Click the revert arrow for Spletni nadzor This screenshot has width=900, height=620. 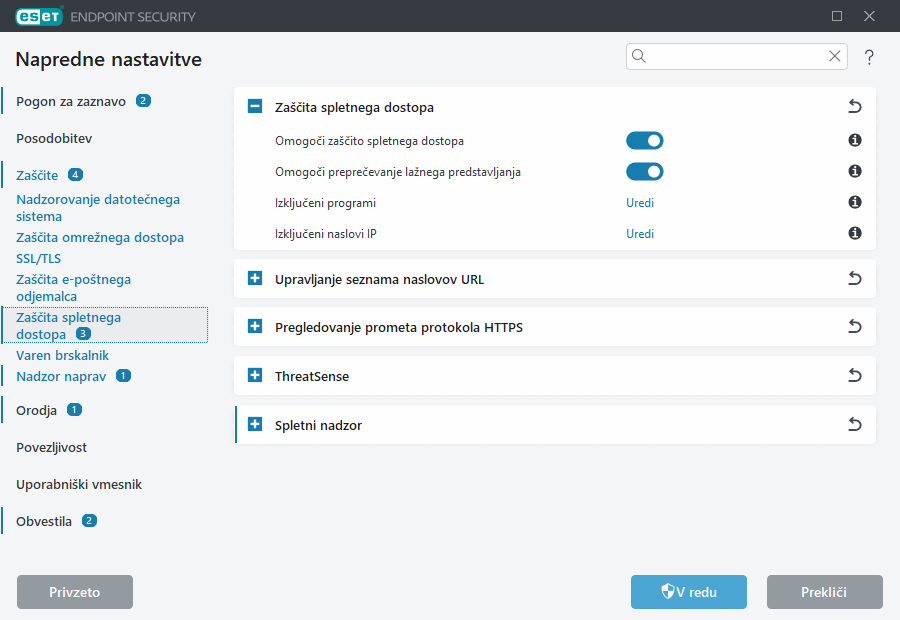click(854, 425)
